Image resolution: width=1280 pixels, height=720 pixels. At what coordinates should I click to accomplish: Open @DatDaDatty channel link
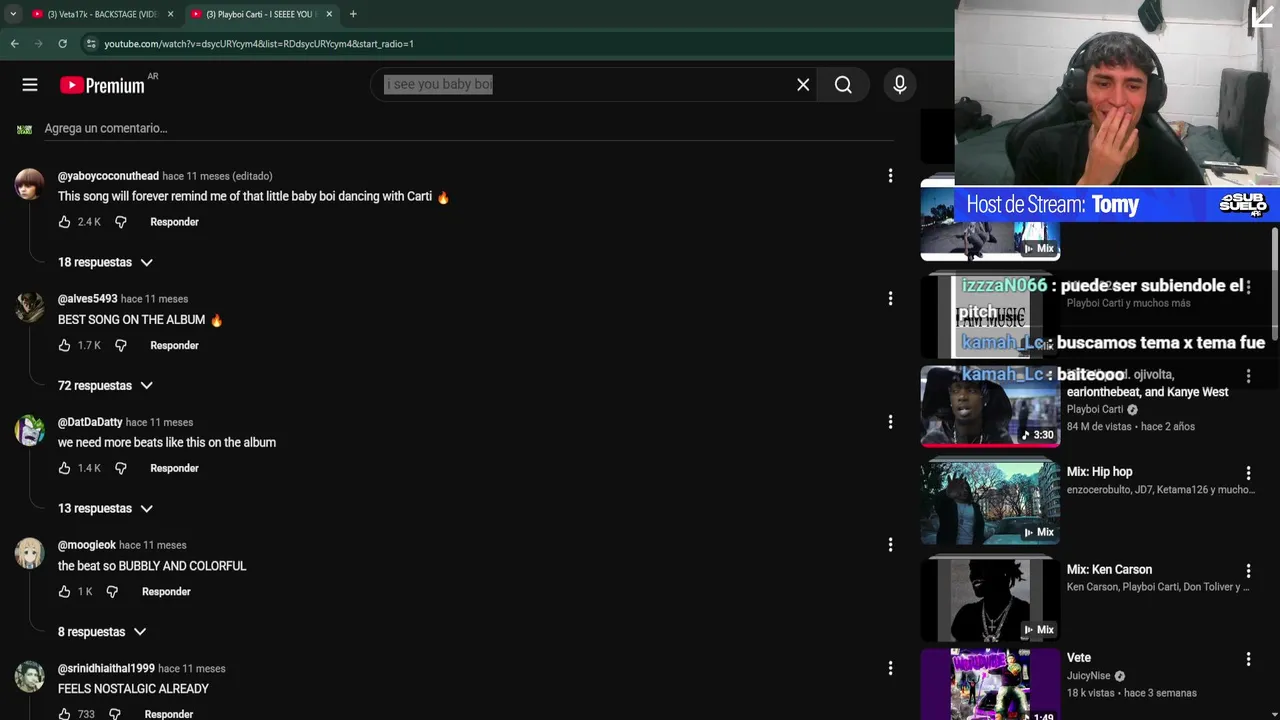(x=90, y=422)
